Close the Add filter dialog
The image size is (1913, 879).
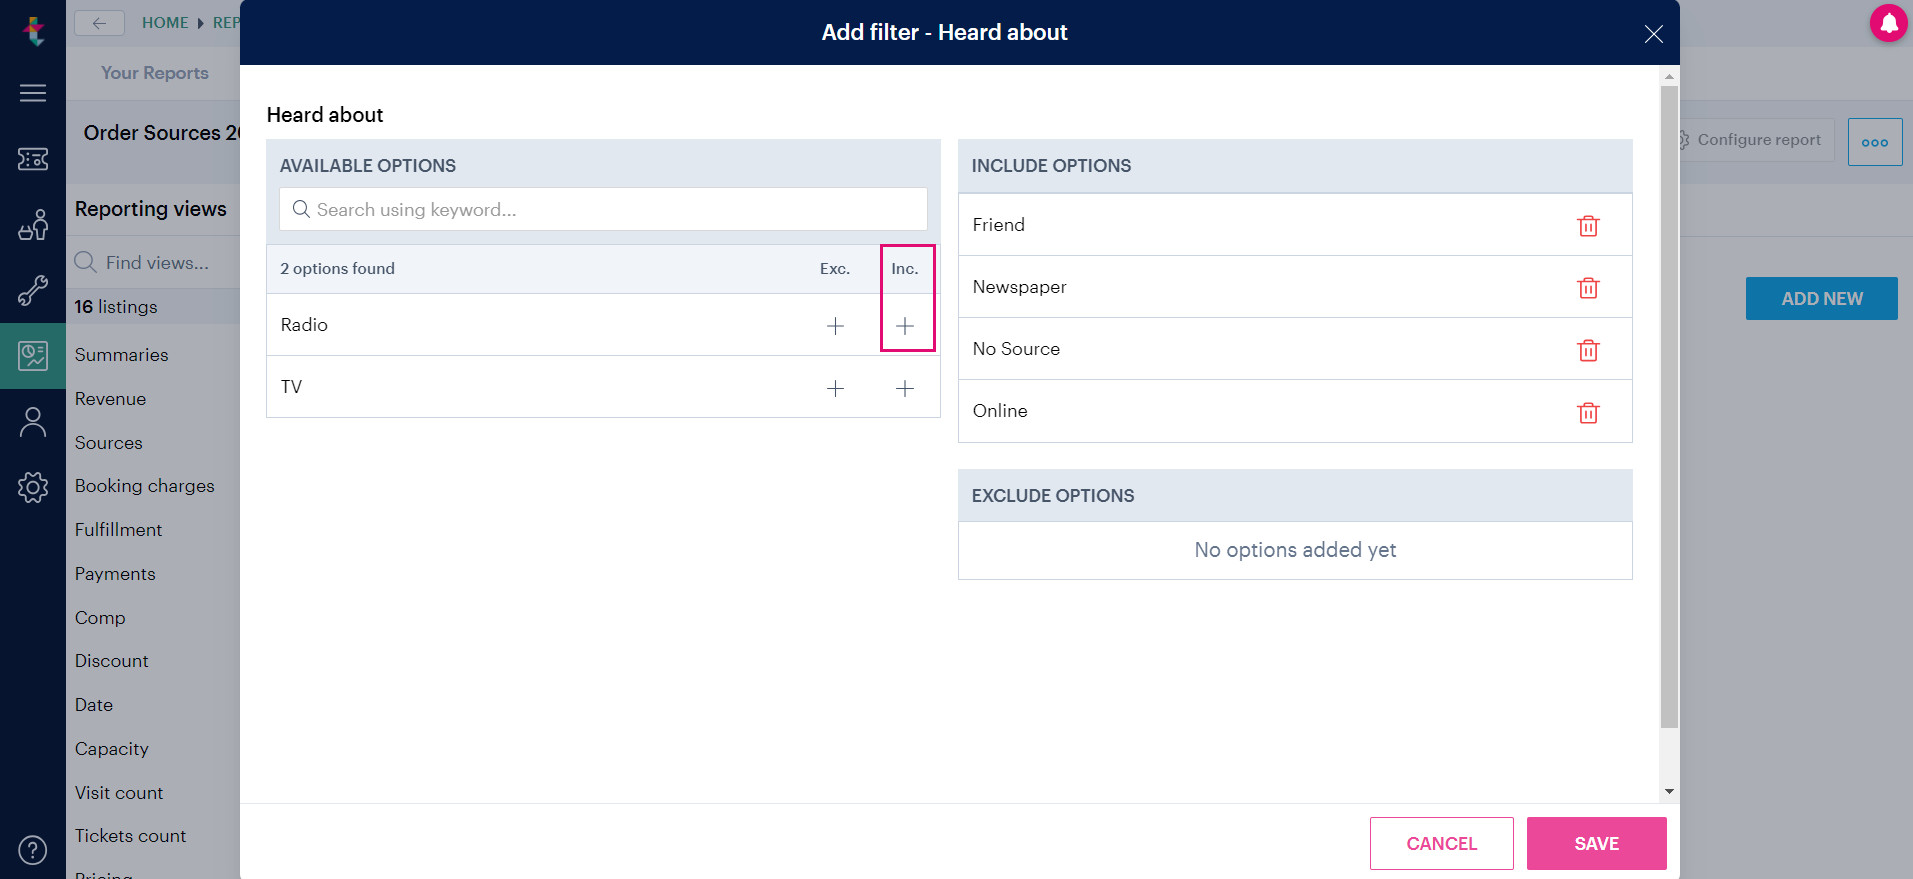tap(1654, 34)
